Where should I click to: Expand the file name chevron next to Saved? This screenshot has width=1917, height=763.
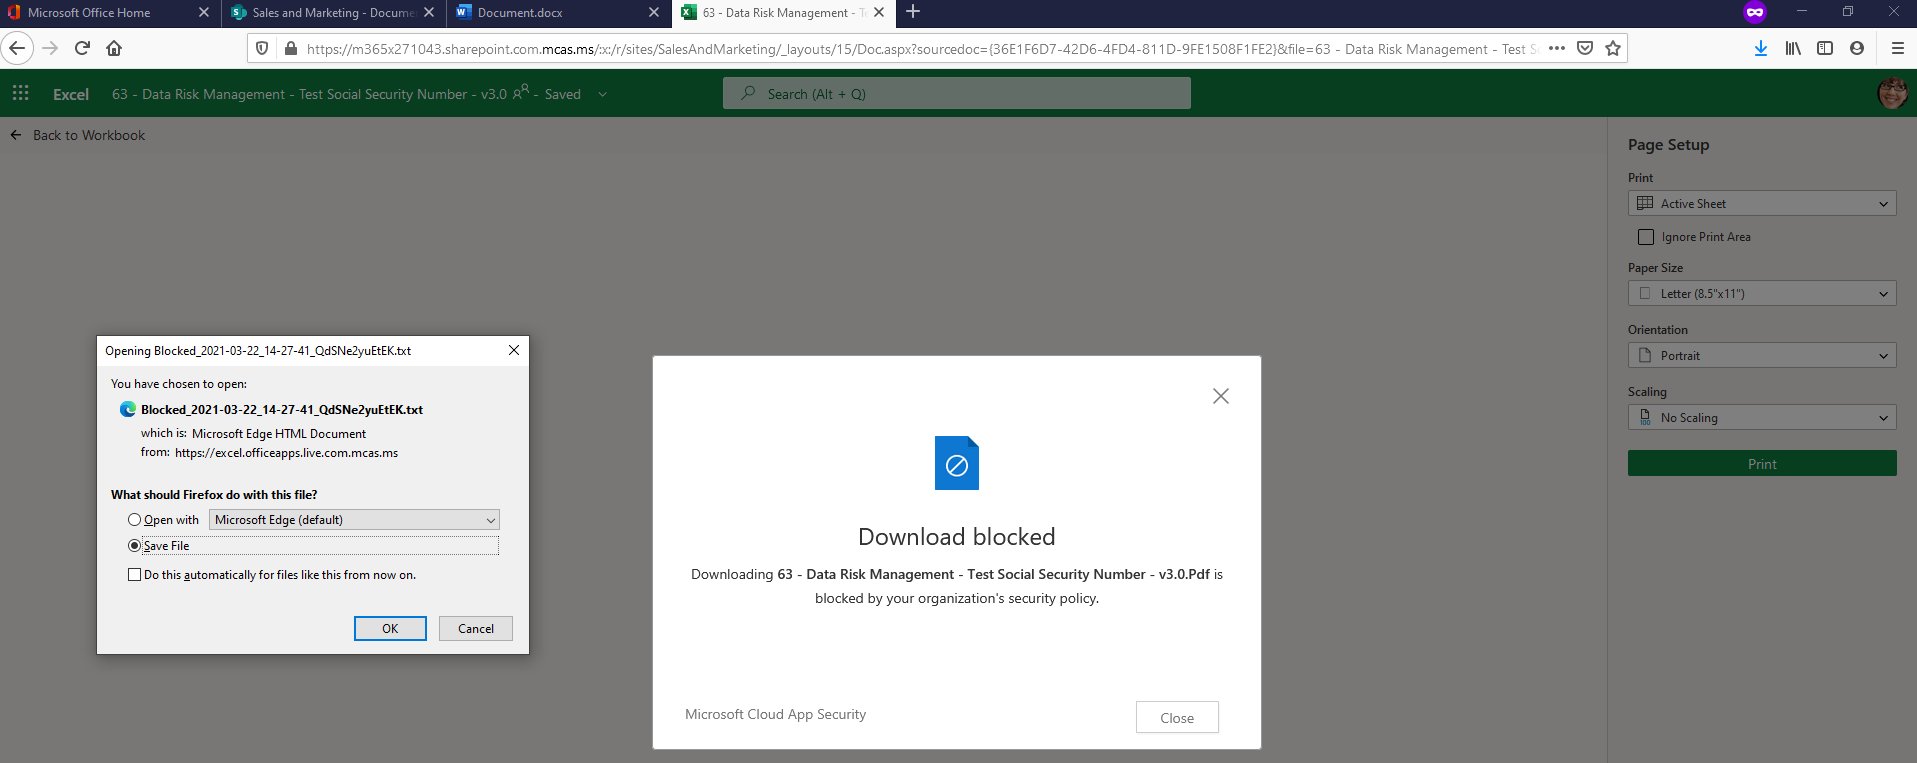coord(602,94)
